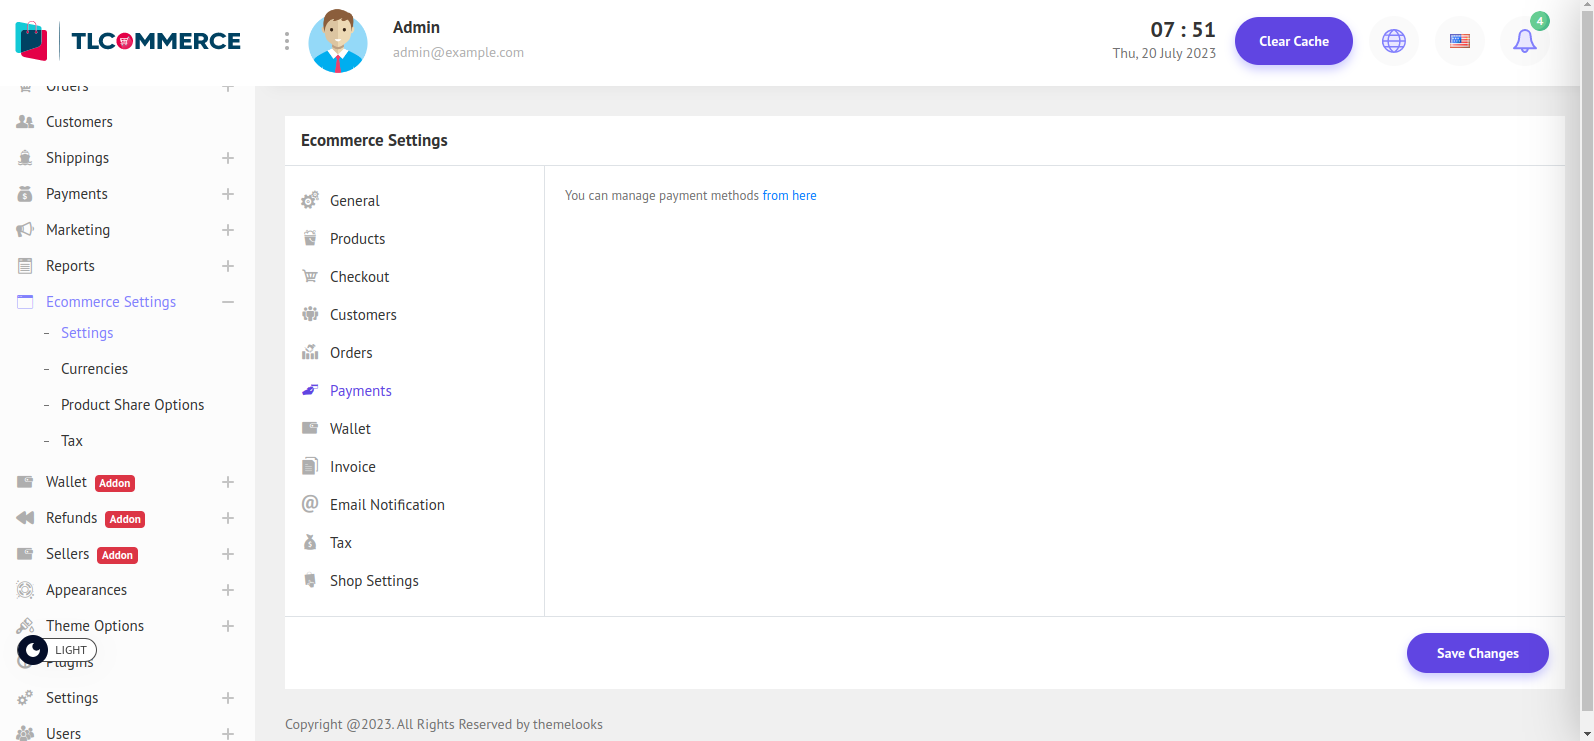Collapse the Ecommerce Settings sidebar section
Viewport: 1594px width, 741px height.
(x=228, y=302)
